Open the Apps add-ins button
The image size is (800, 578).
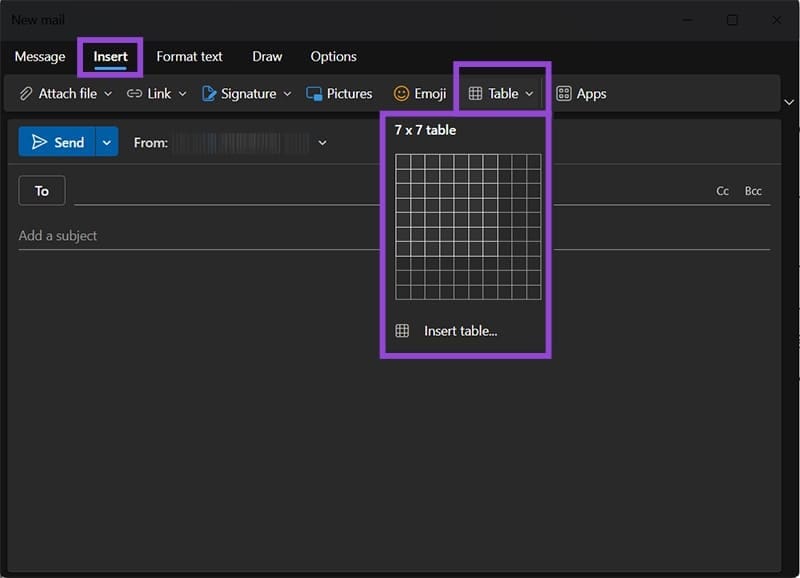581,94
